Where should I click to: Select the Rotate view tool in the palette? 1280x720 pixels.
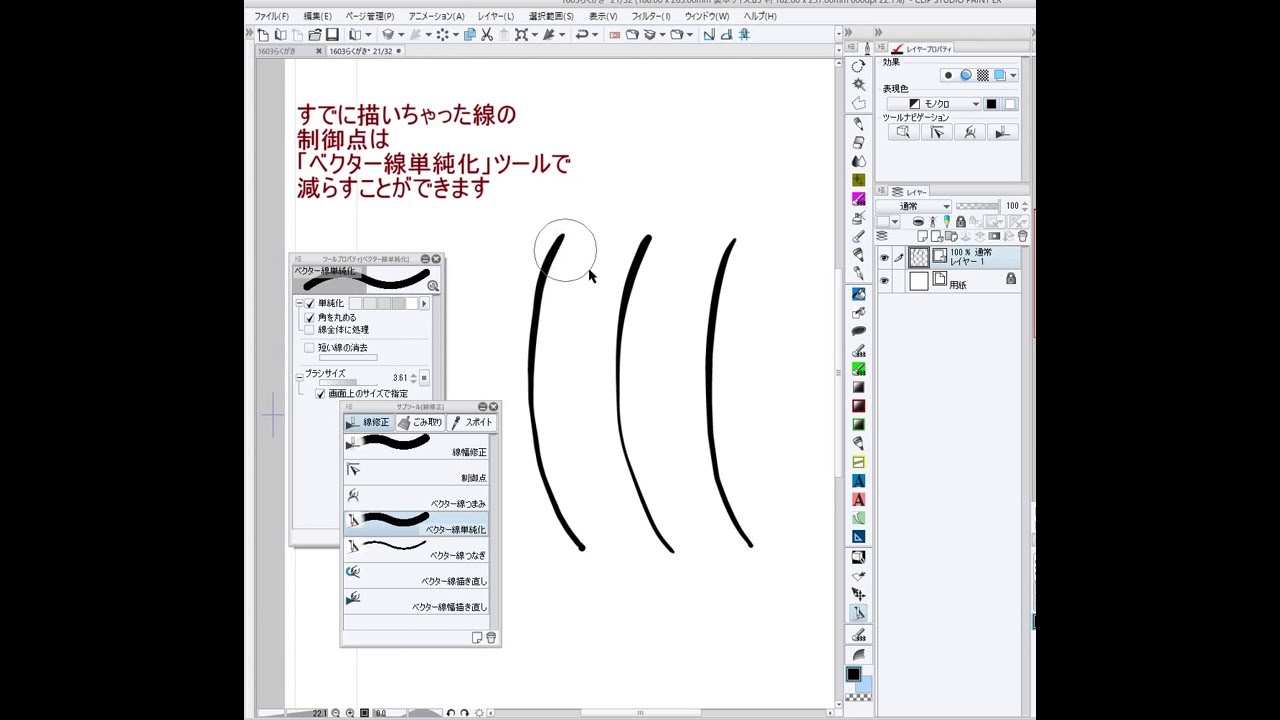pyautogui.click(x=858, y=66)
